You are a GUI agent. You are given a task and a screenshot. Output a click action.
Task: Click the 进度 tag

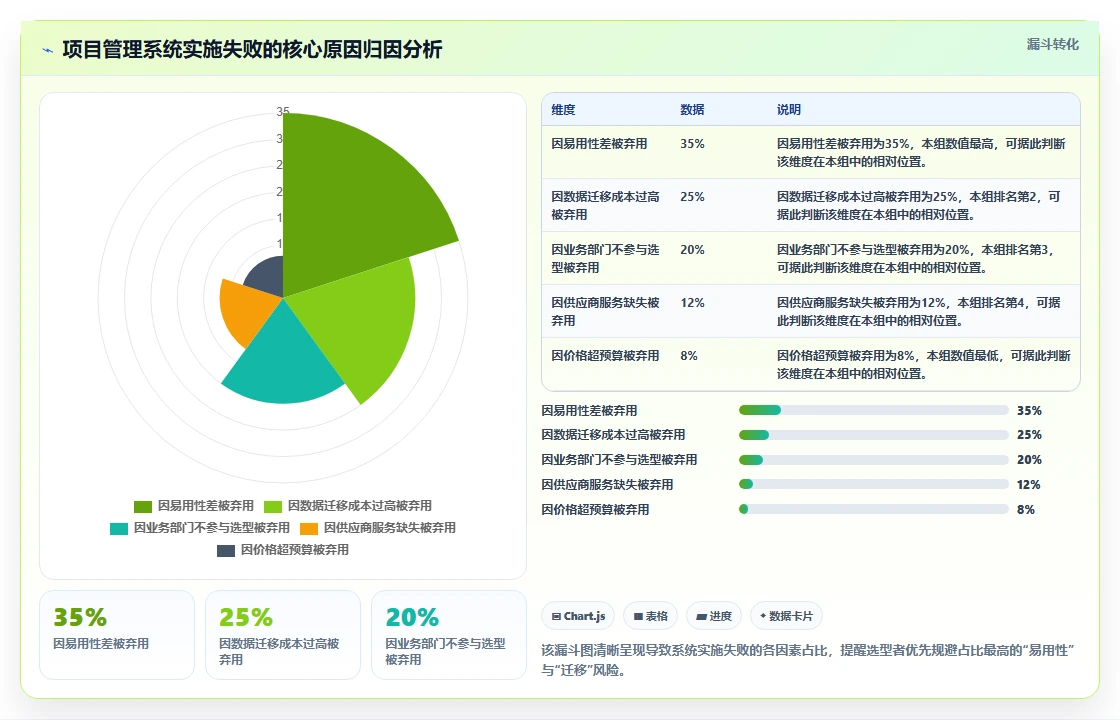click(714, 616)
